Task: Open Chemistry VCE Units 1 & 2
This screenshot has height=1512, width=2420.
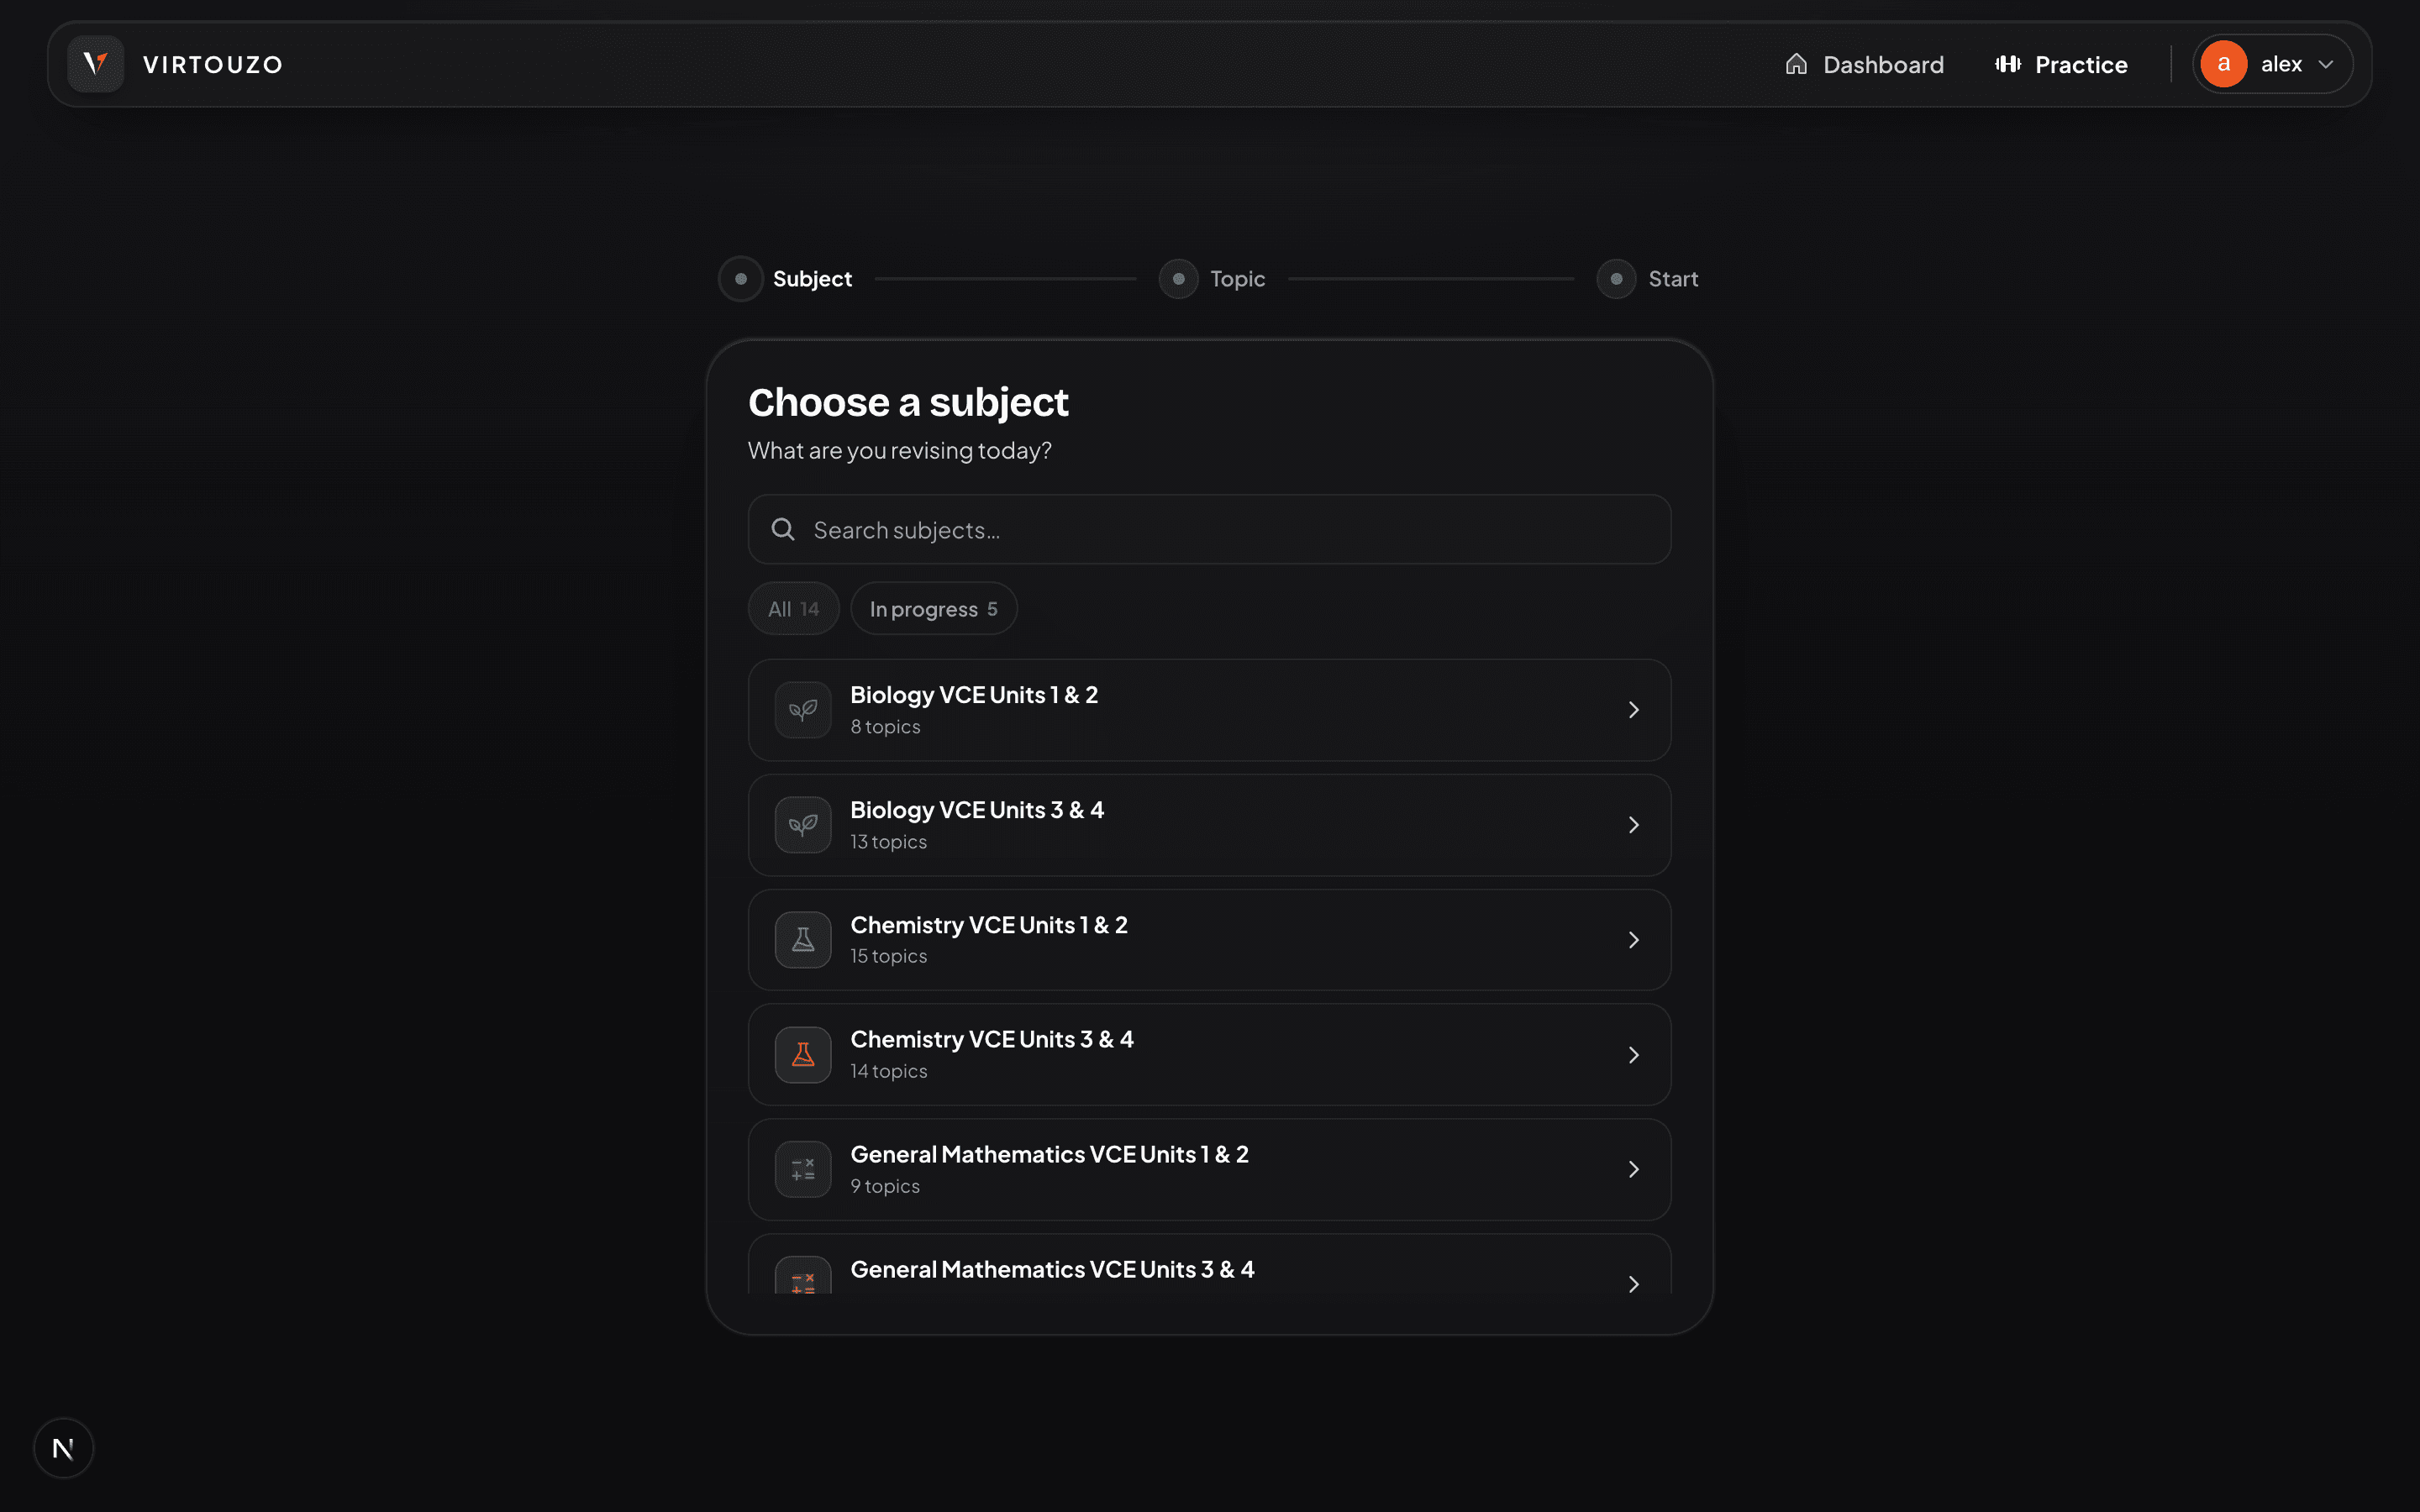Action: [1209, 940]
